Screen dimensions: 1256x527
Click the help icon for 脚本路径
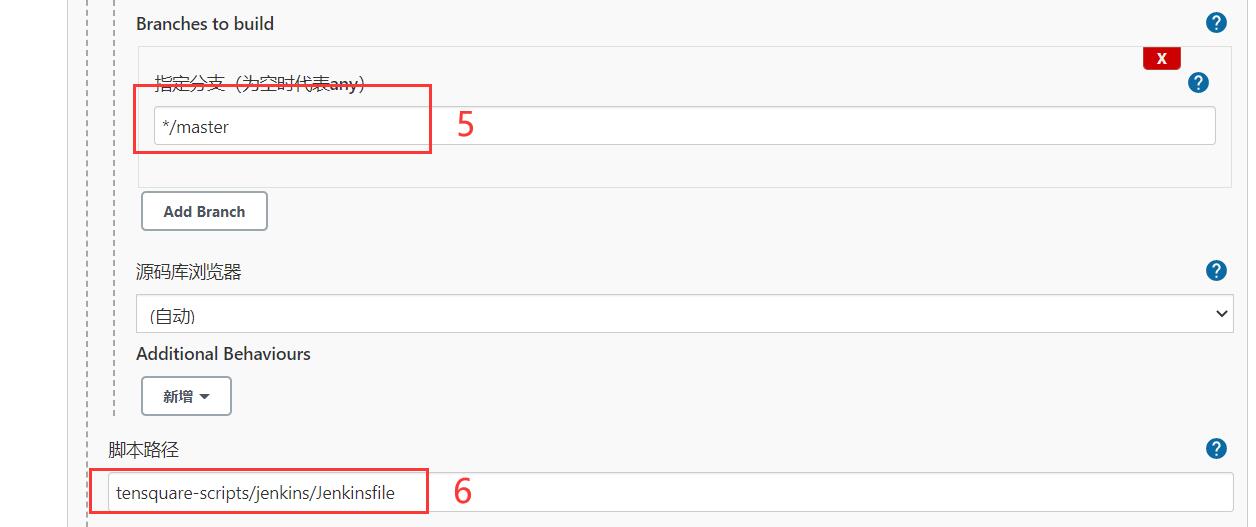[1216, 448]
